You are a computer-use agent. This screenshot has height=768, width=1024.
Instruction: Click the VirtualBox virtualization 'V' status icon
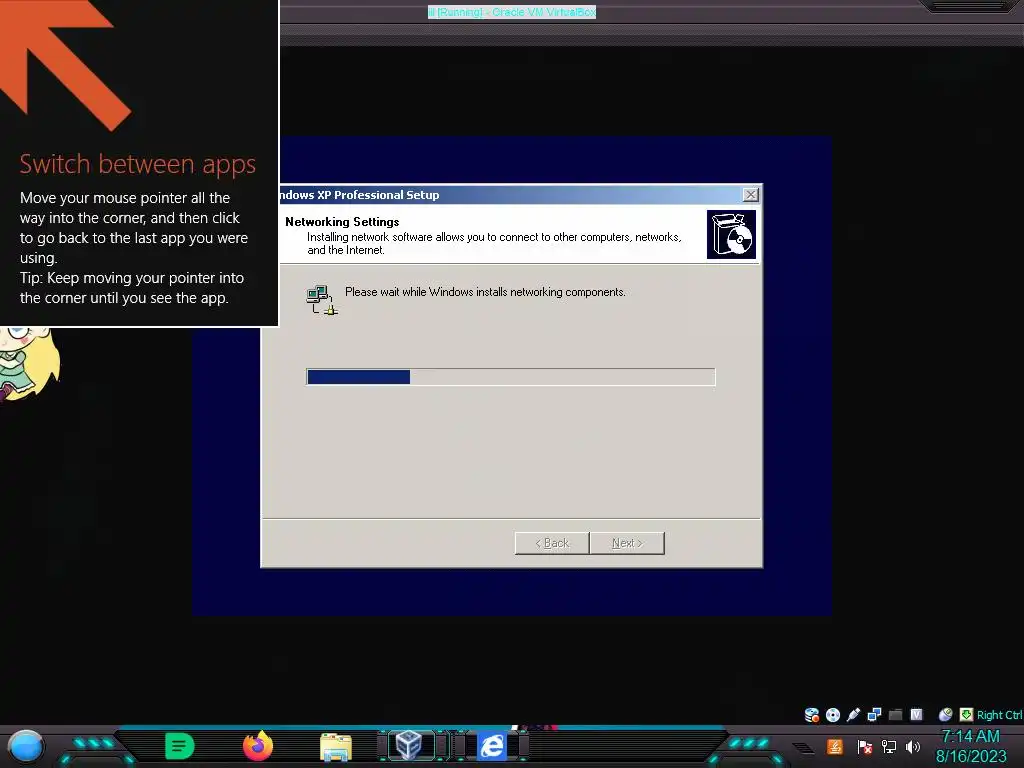pos(916,714)
